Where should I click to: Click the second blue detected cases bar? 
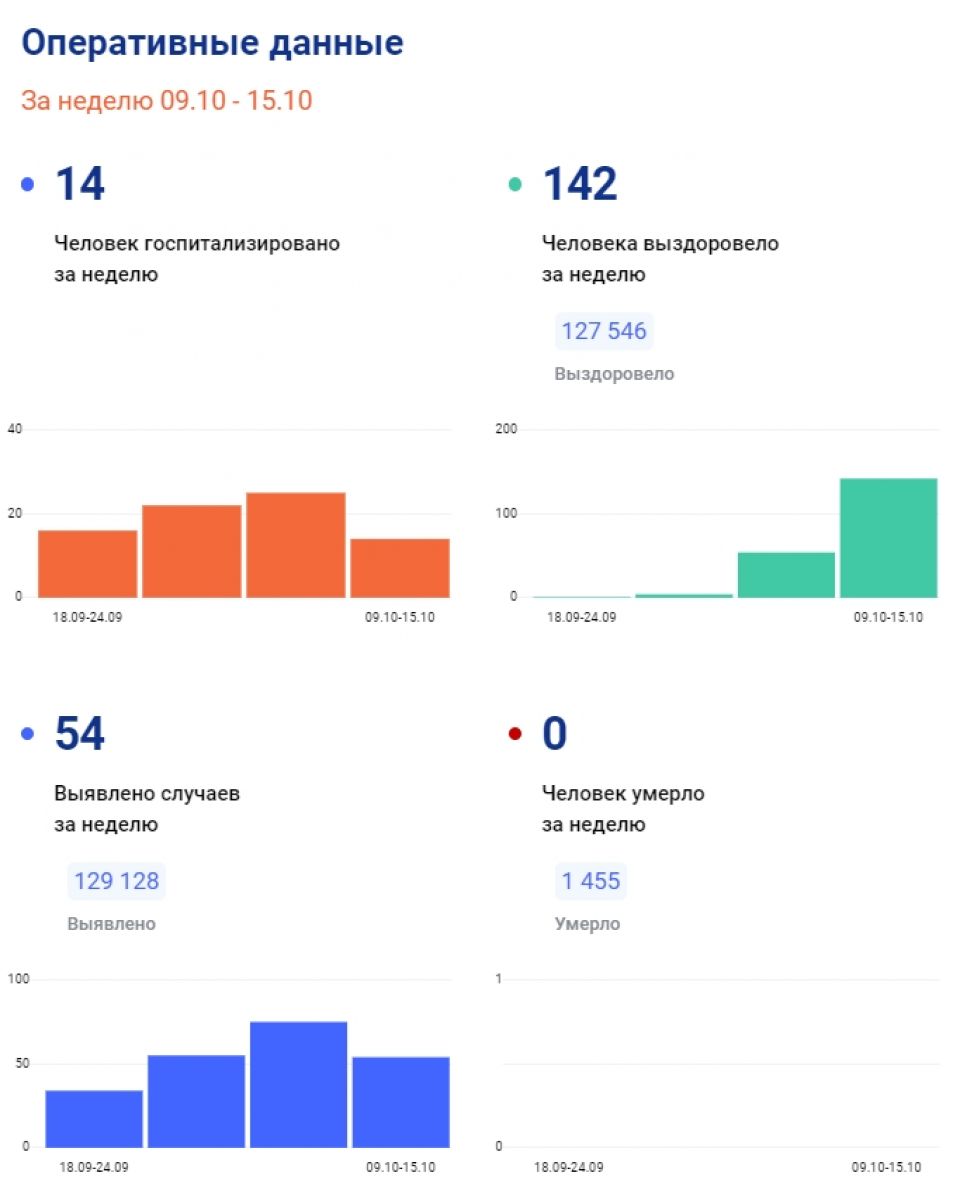coord(196,1101)
